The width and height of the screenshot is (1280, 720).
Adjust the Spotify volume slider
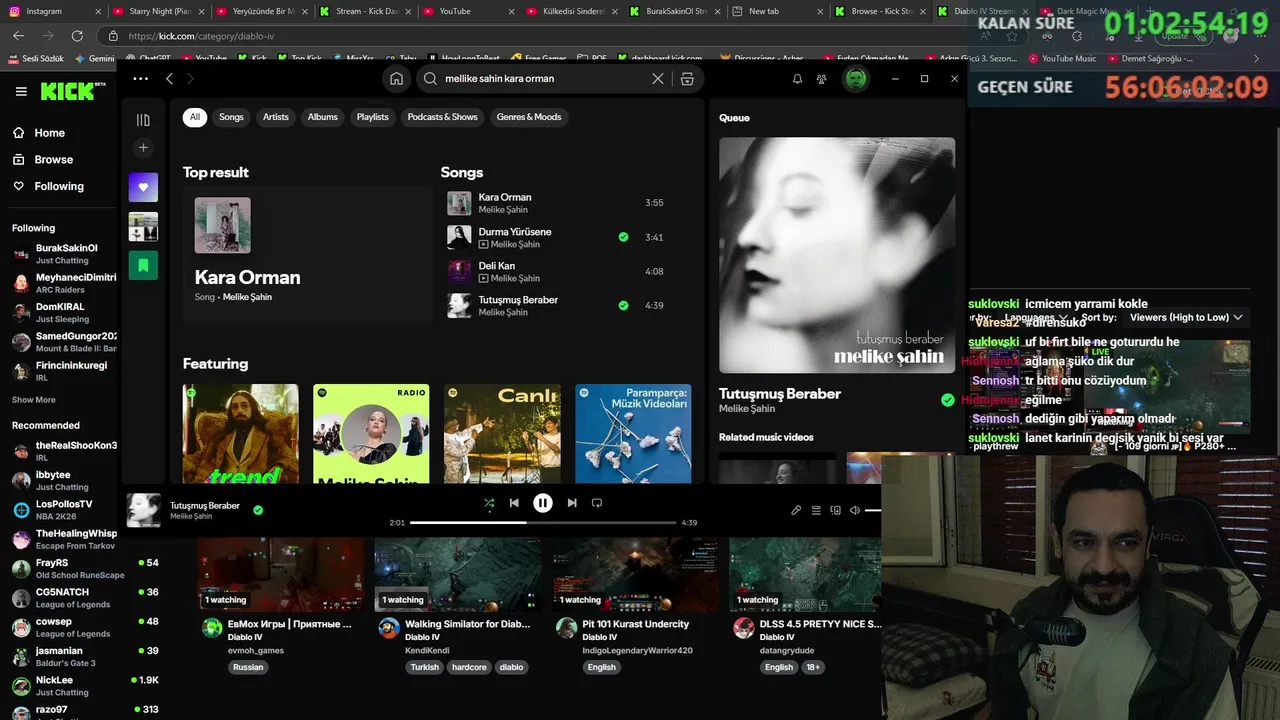[x=873, y=510]
